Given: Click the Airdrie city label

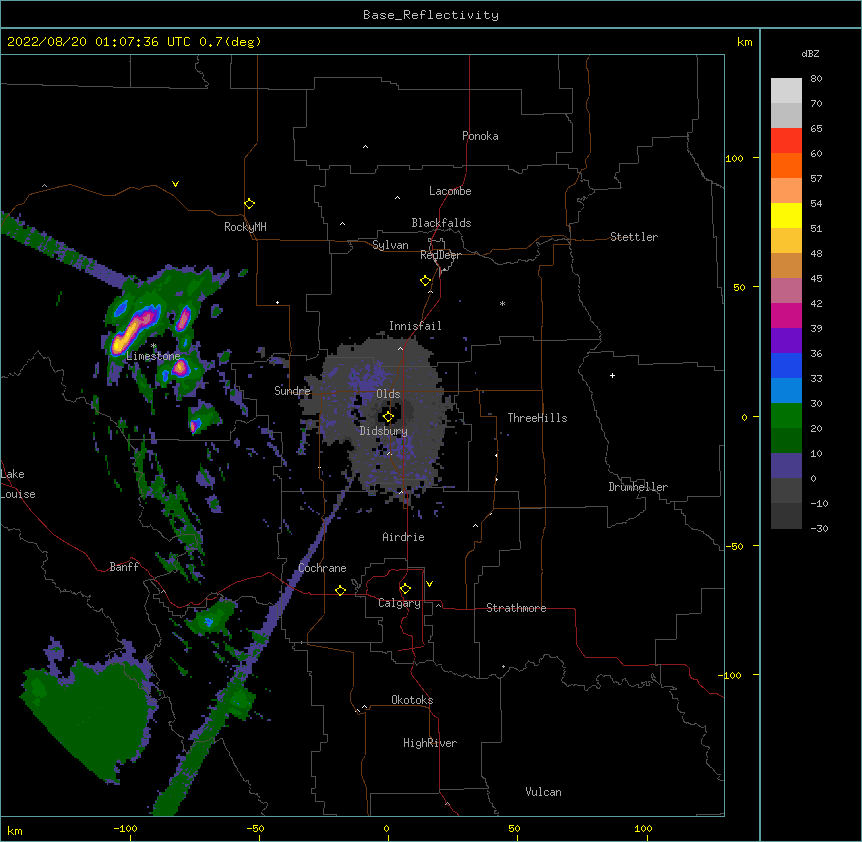Looking at the screenshot, I should coord(404,537).
